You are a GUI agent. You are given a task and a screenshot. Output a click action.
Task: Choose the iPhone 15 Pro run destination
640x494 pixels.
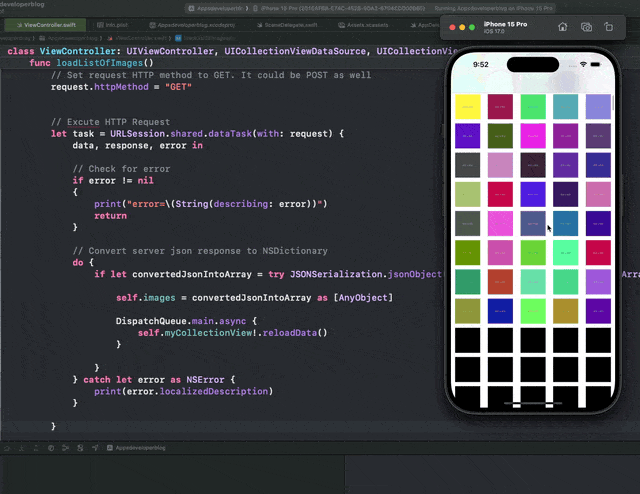(339, 8)
